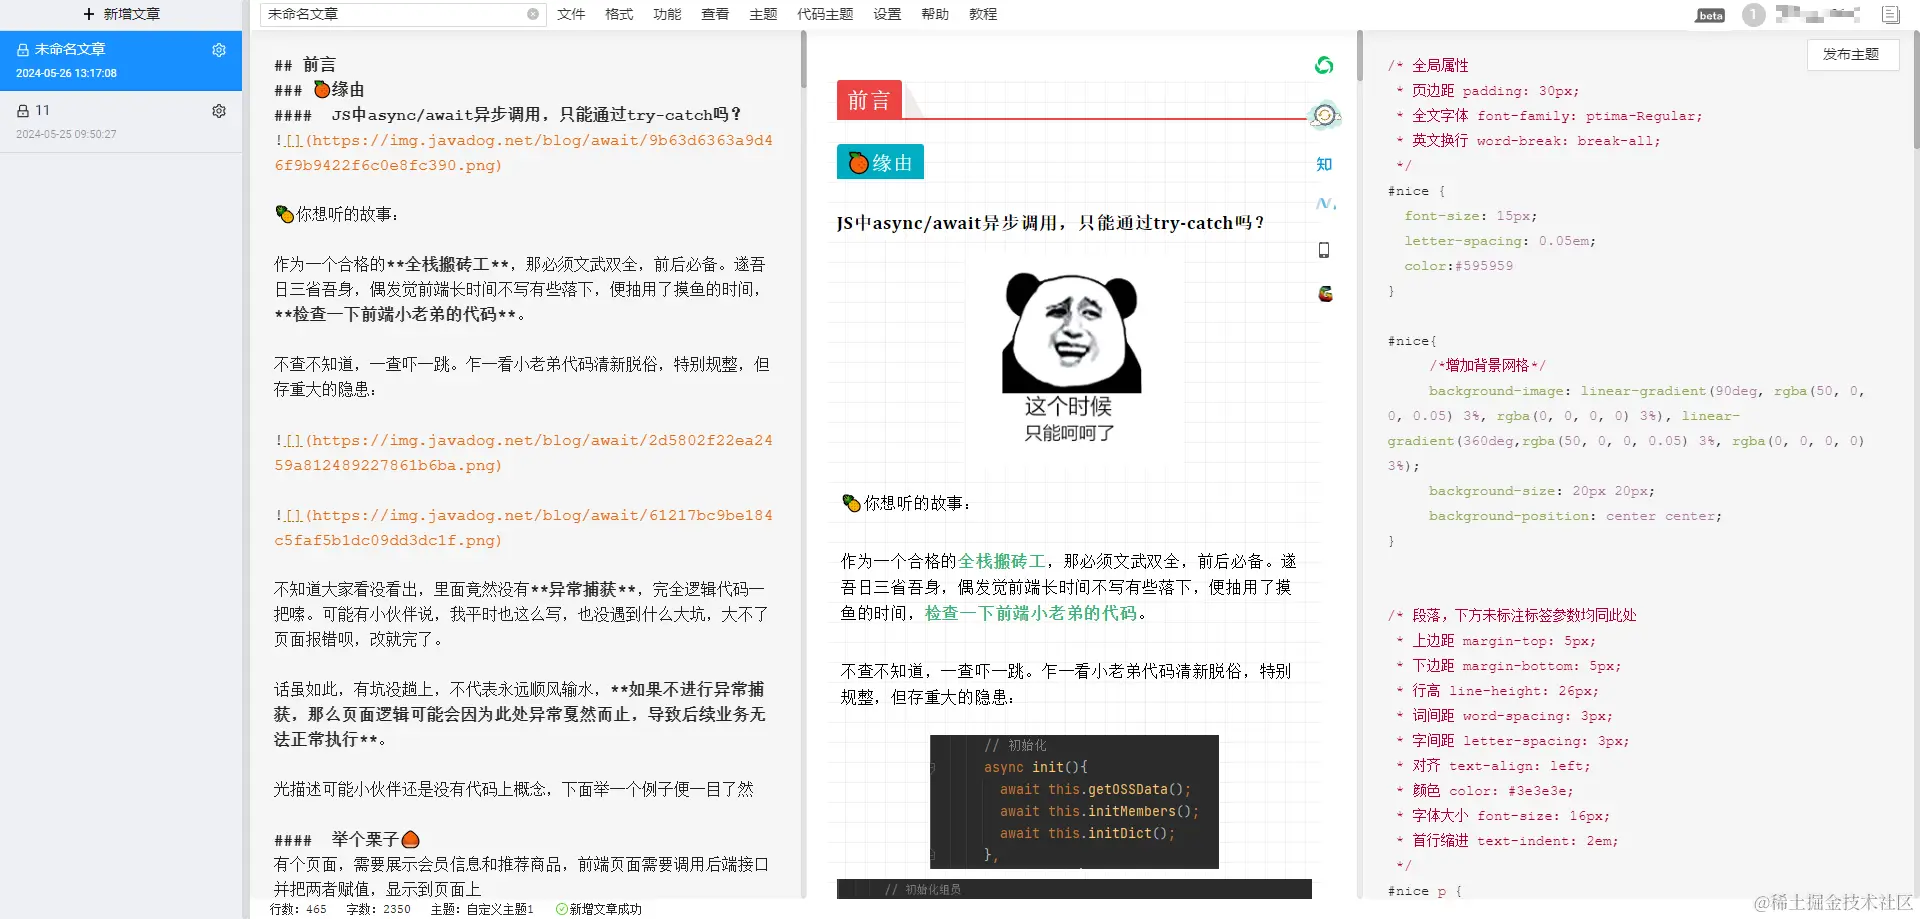Switch to the mobile phone preview icon

click(x=1324, y=250)
